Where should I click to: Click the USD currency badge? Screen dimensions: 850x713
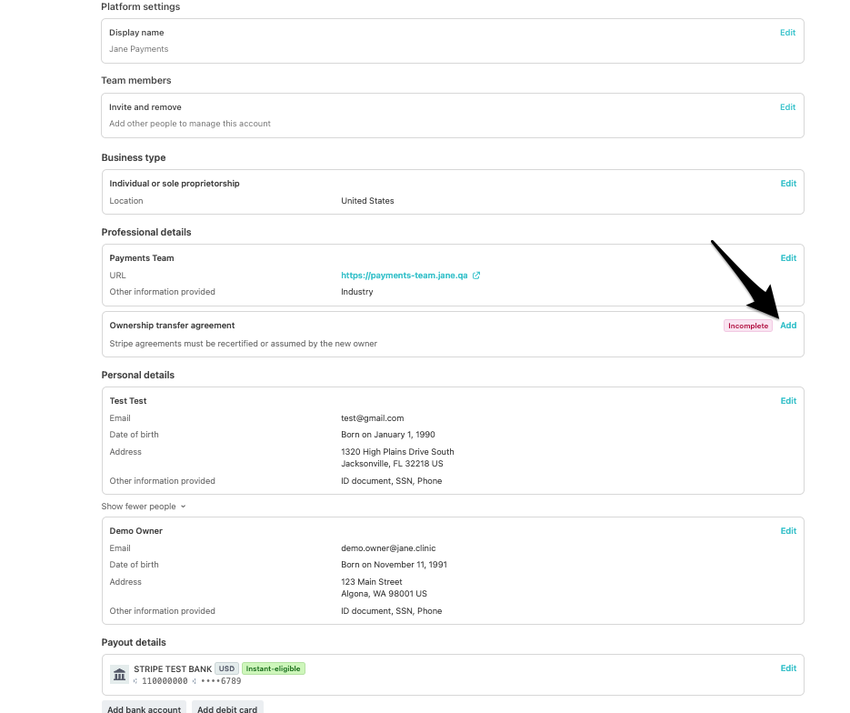point(227,669)
